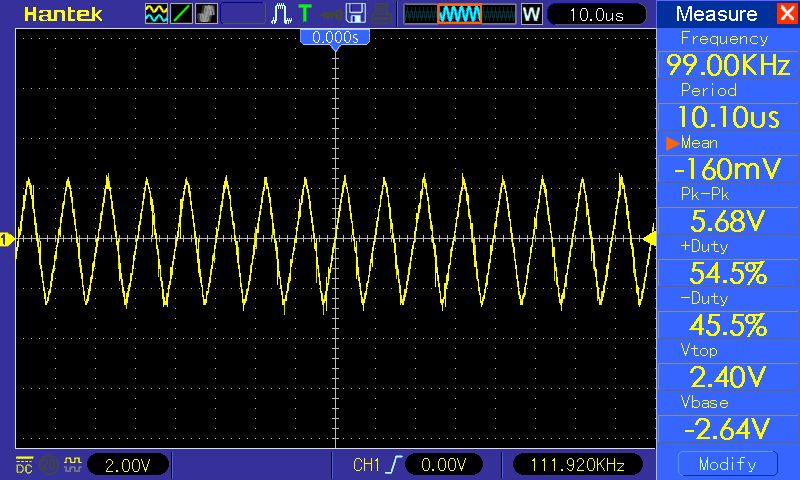The width and height of the screenshot is (800, 480).
Task: Click the green diagonal line icon
Action: [x=181, y=14]
